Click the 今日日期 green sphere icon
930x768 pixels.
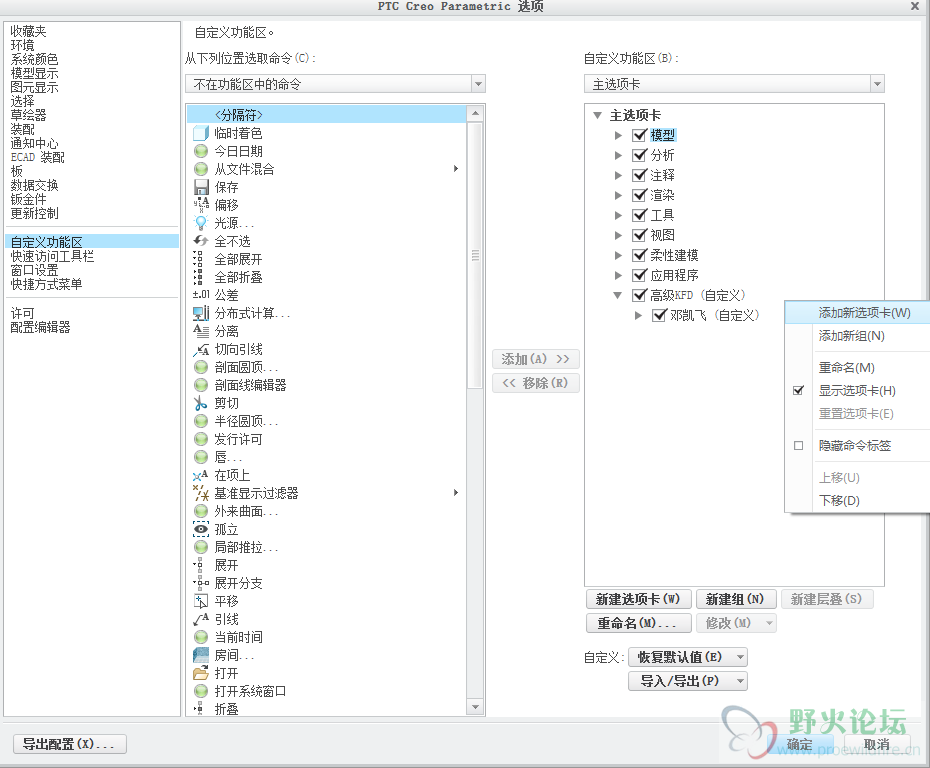[201, 151]
